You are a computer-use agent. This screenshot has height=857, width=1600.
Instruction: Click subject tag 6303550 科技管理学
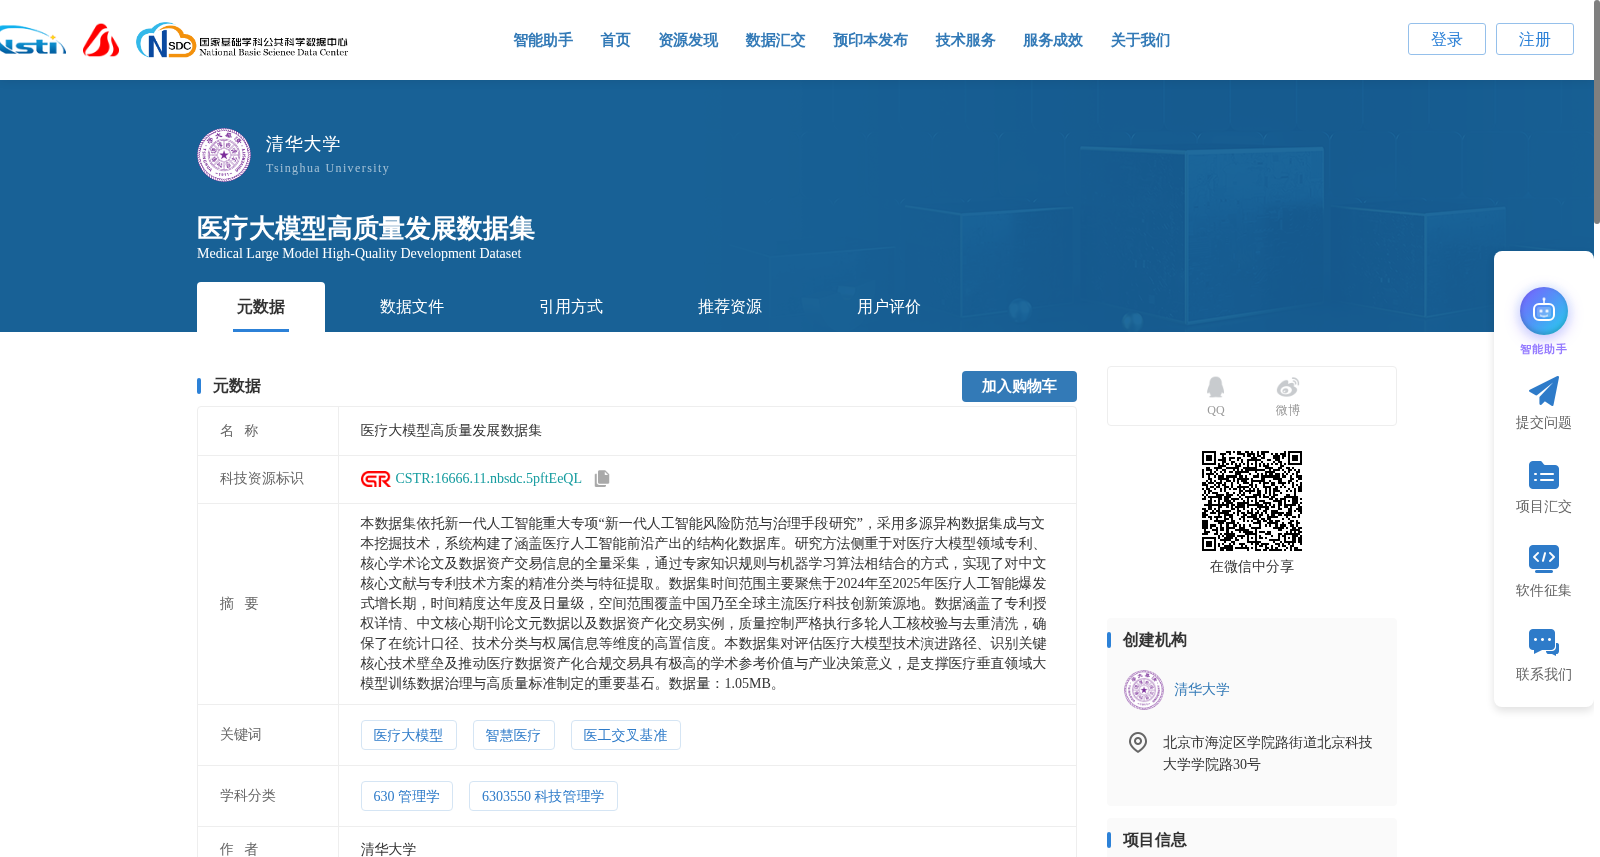(x=543, y=796)
